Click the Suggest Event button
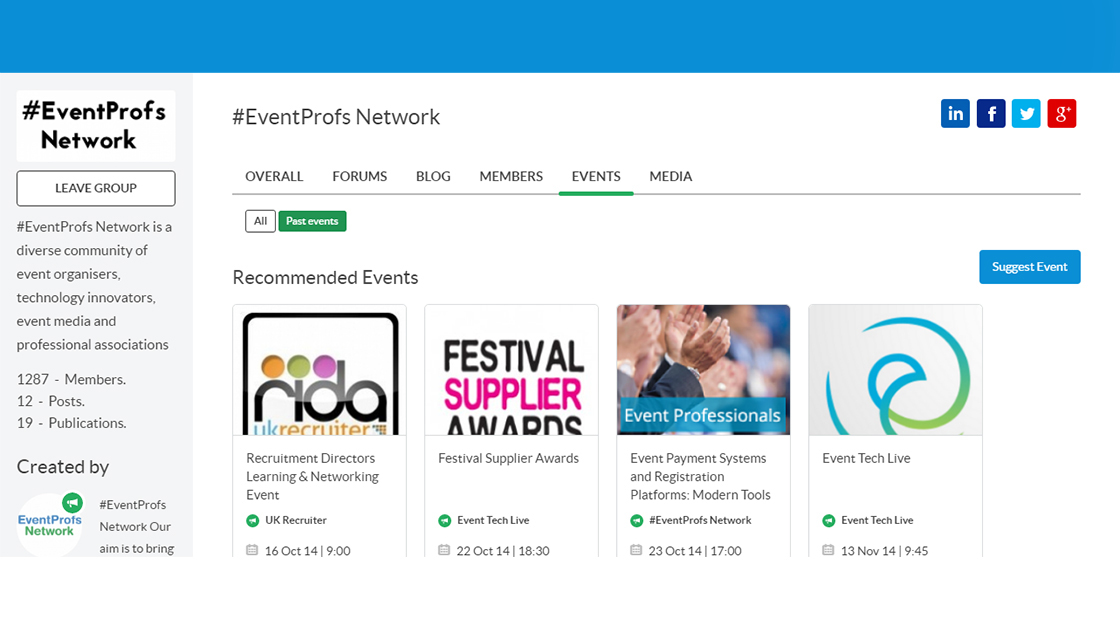Screen dimensions: 1120x630 pos(1029,267)
